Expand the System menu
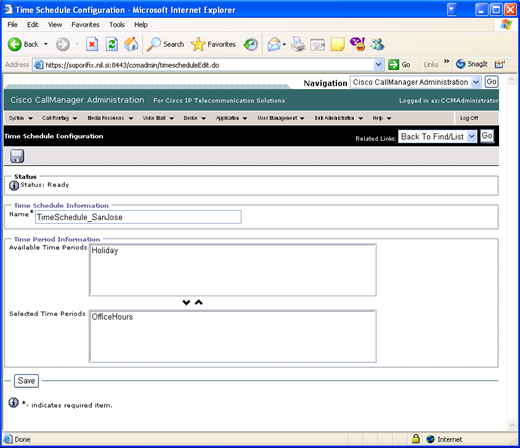This screenshot has width=520, height=448. (21, 118)
